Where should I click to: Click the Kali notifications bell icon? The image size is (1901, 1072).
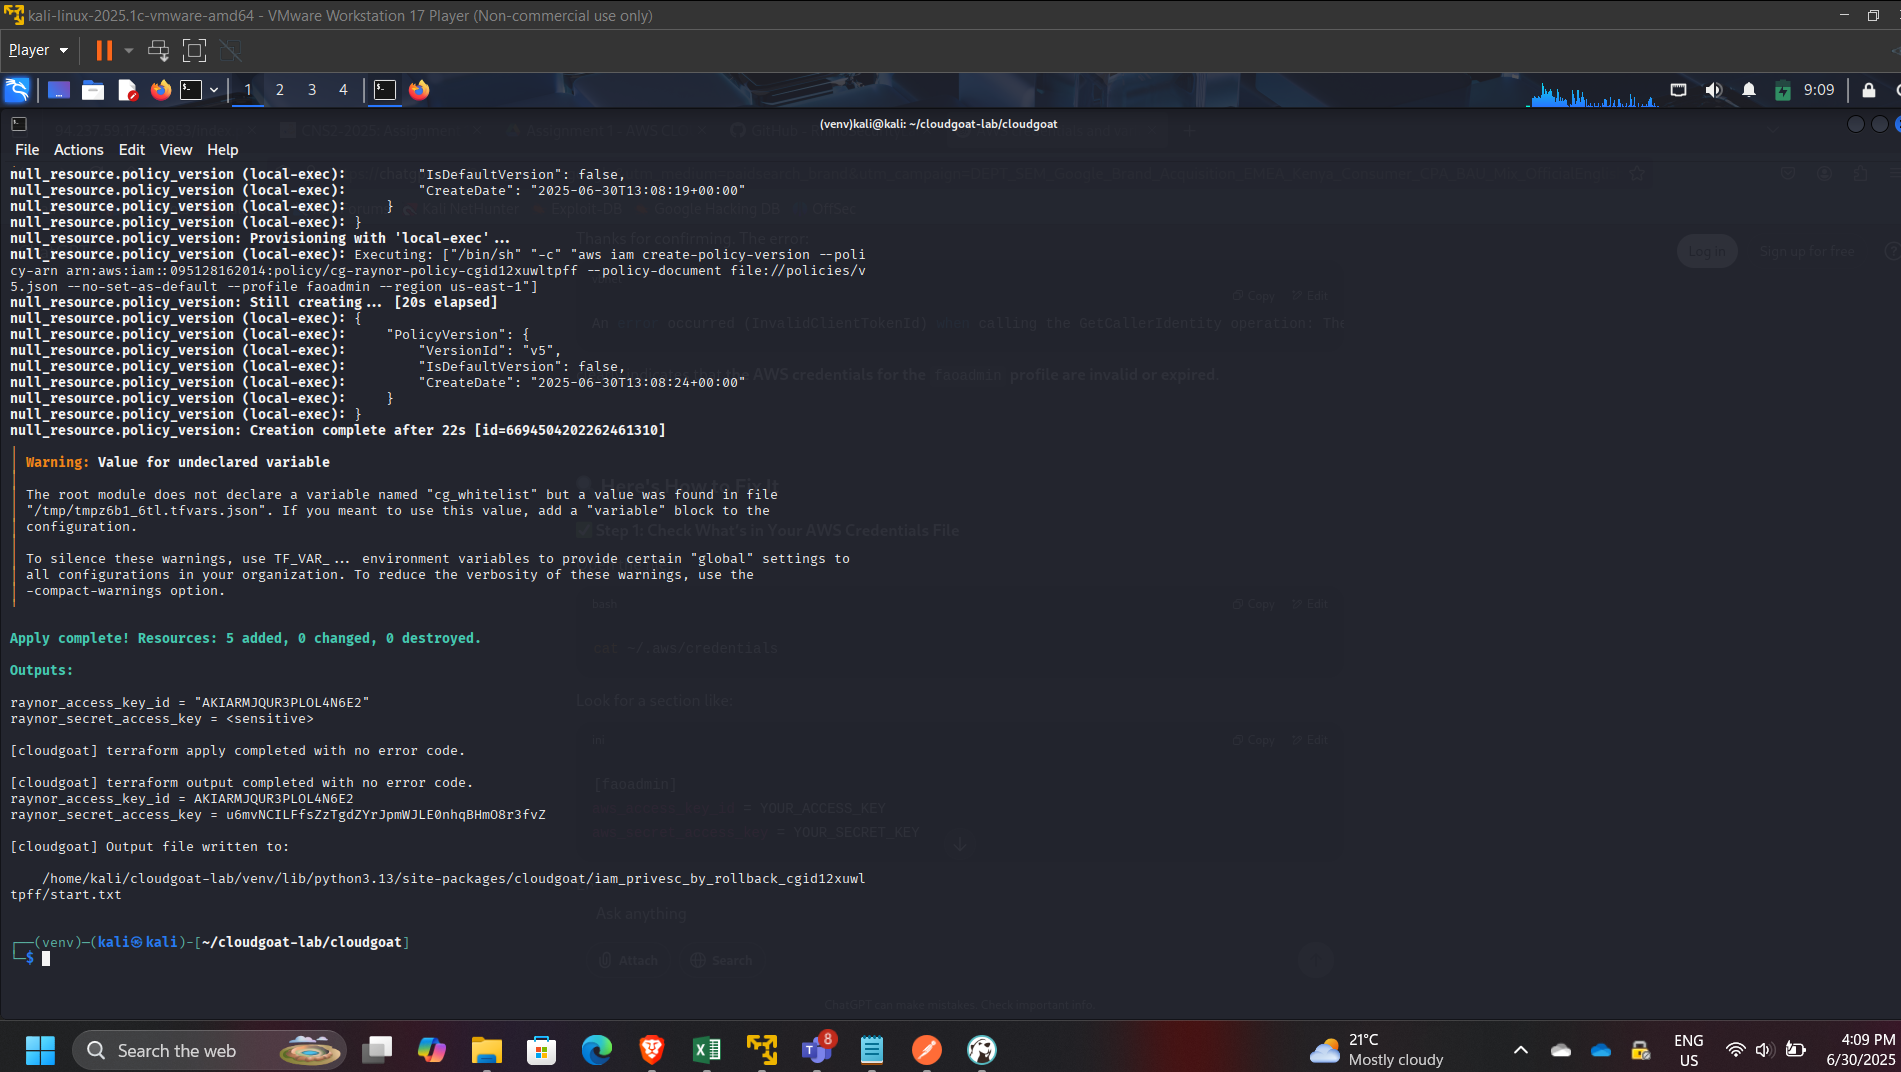[x=1748, y=90]
